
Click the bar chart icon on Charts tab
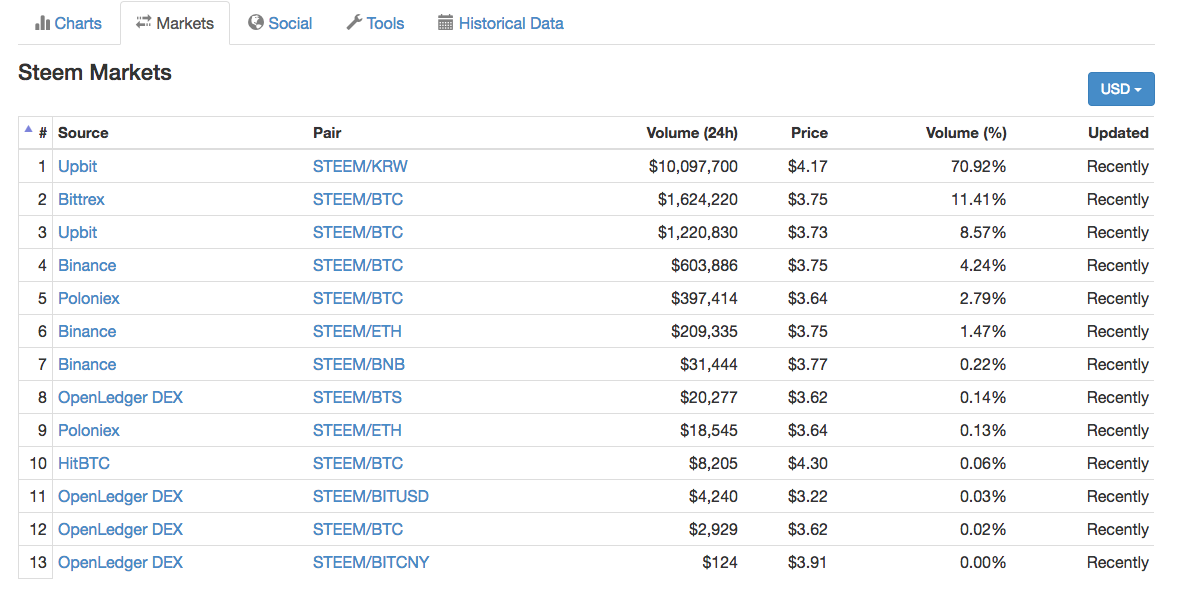42,23
